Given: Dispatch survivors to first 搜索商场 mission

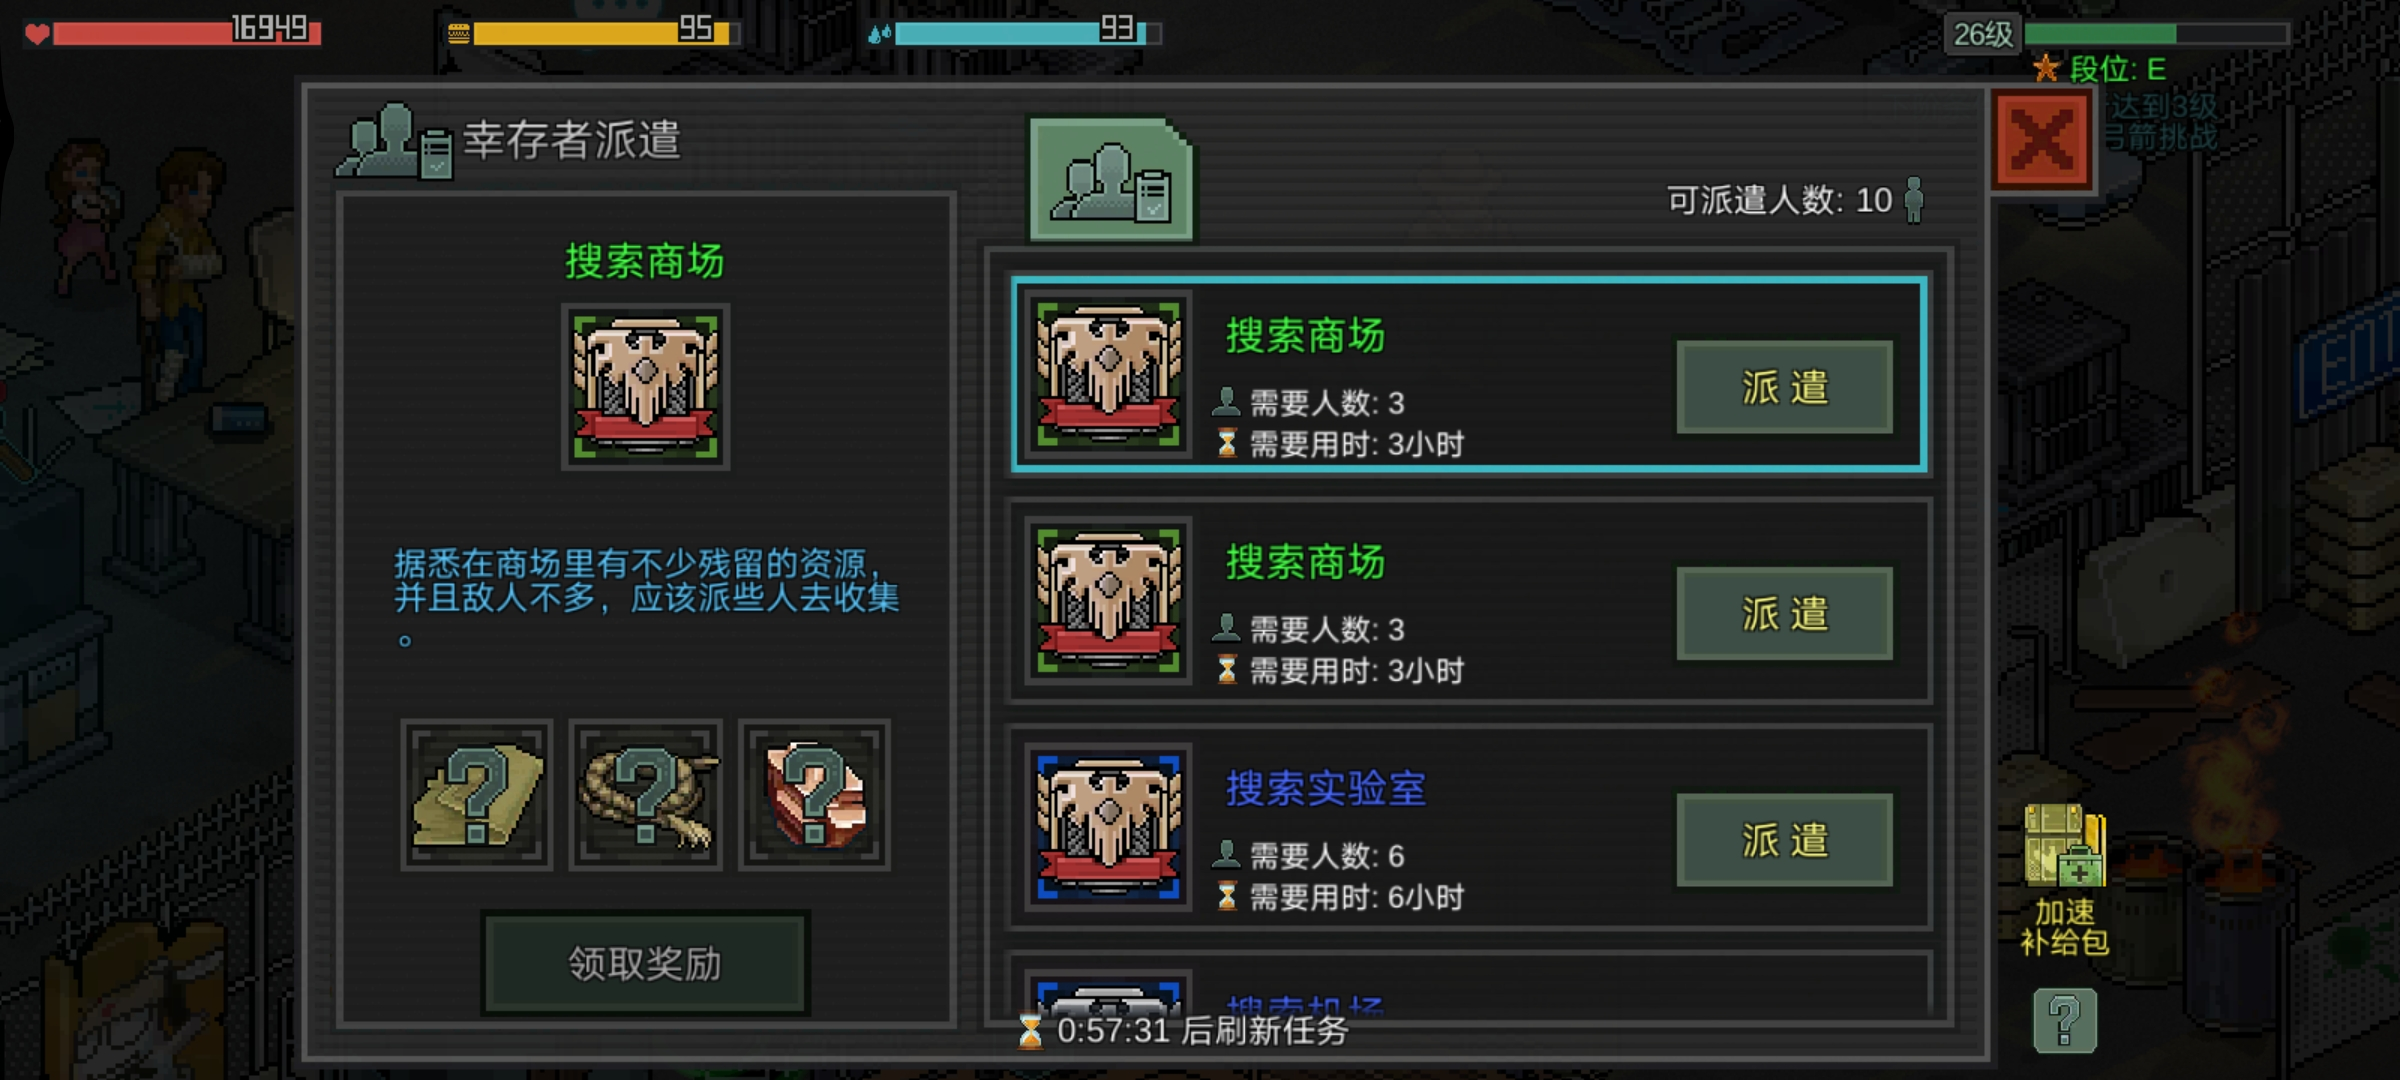Looking at the screenshot, I should point(1785,387).
